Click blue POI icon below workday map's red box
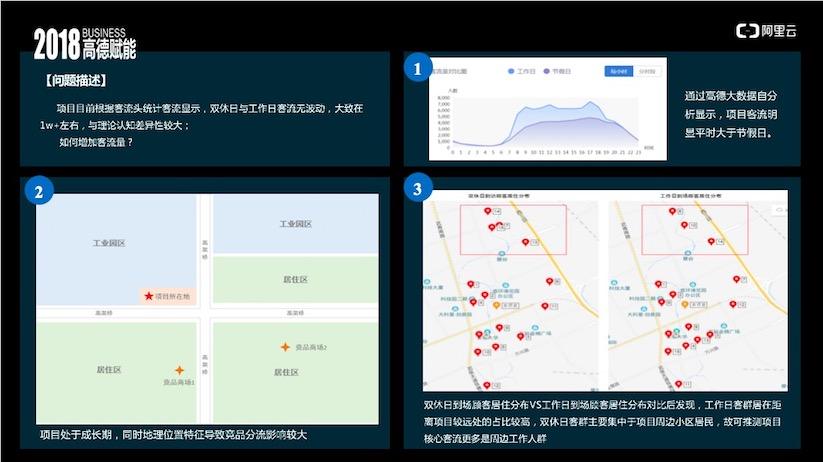 point(688,253)
